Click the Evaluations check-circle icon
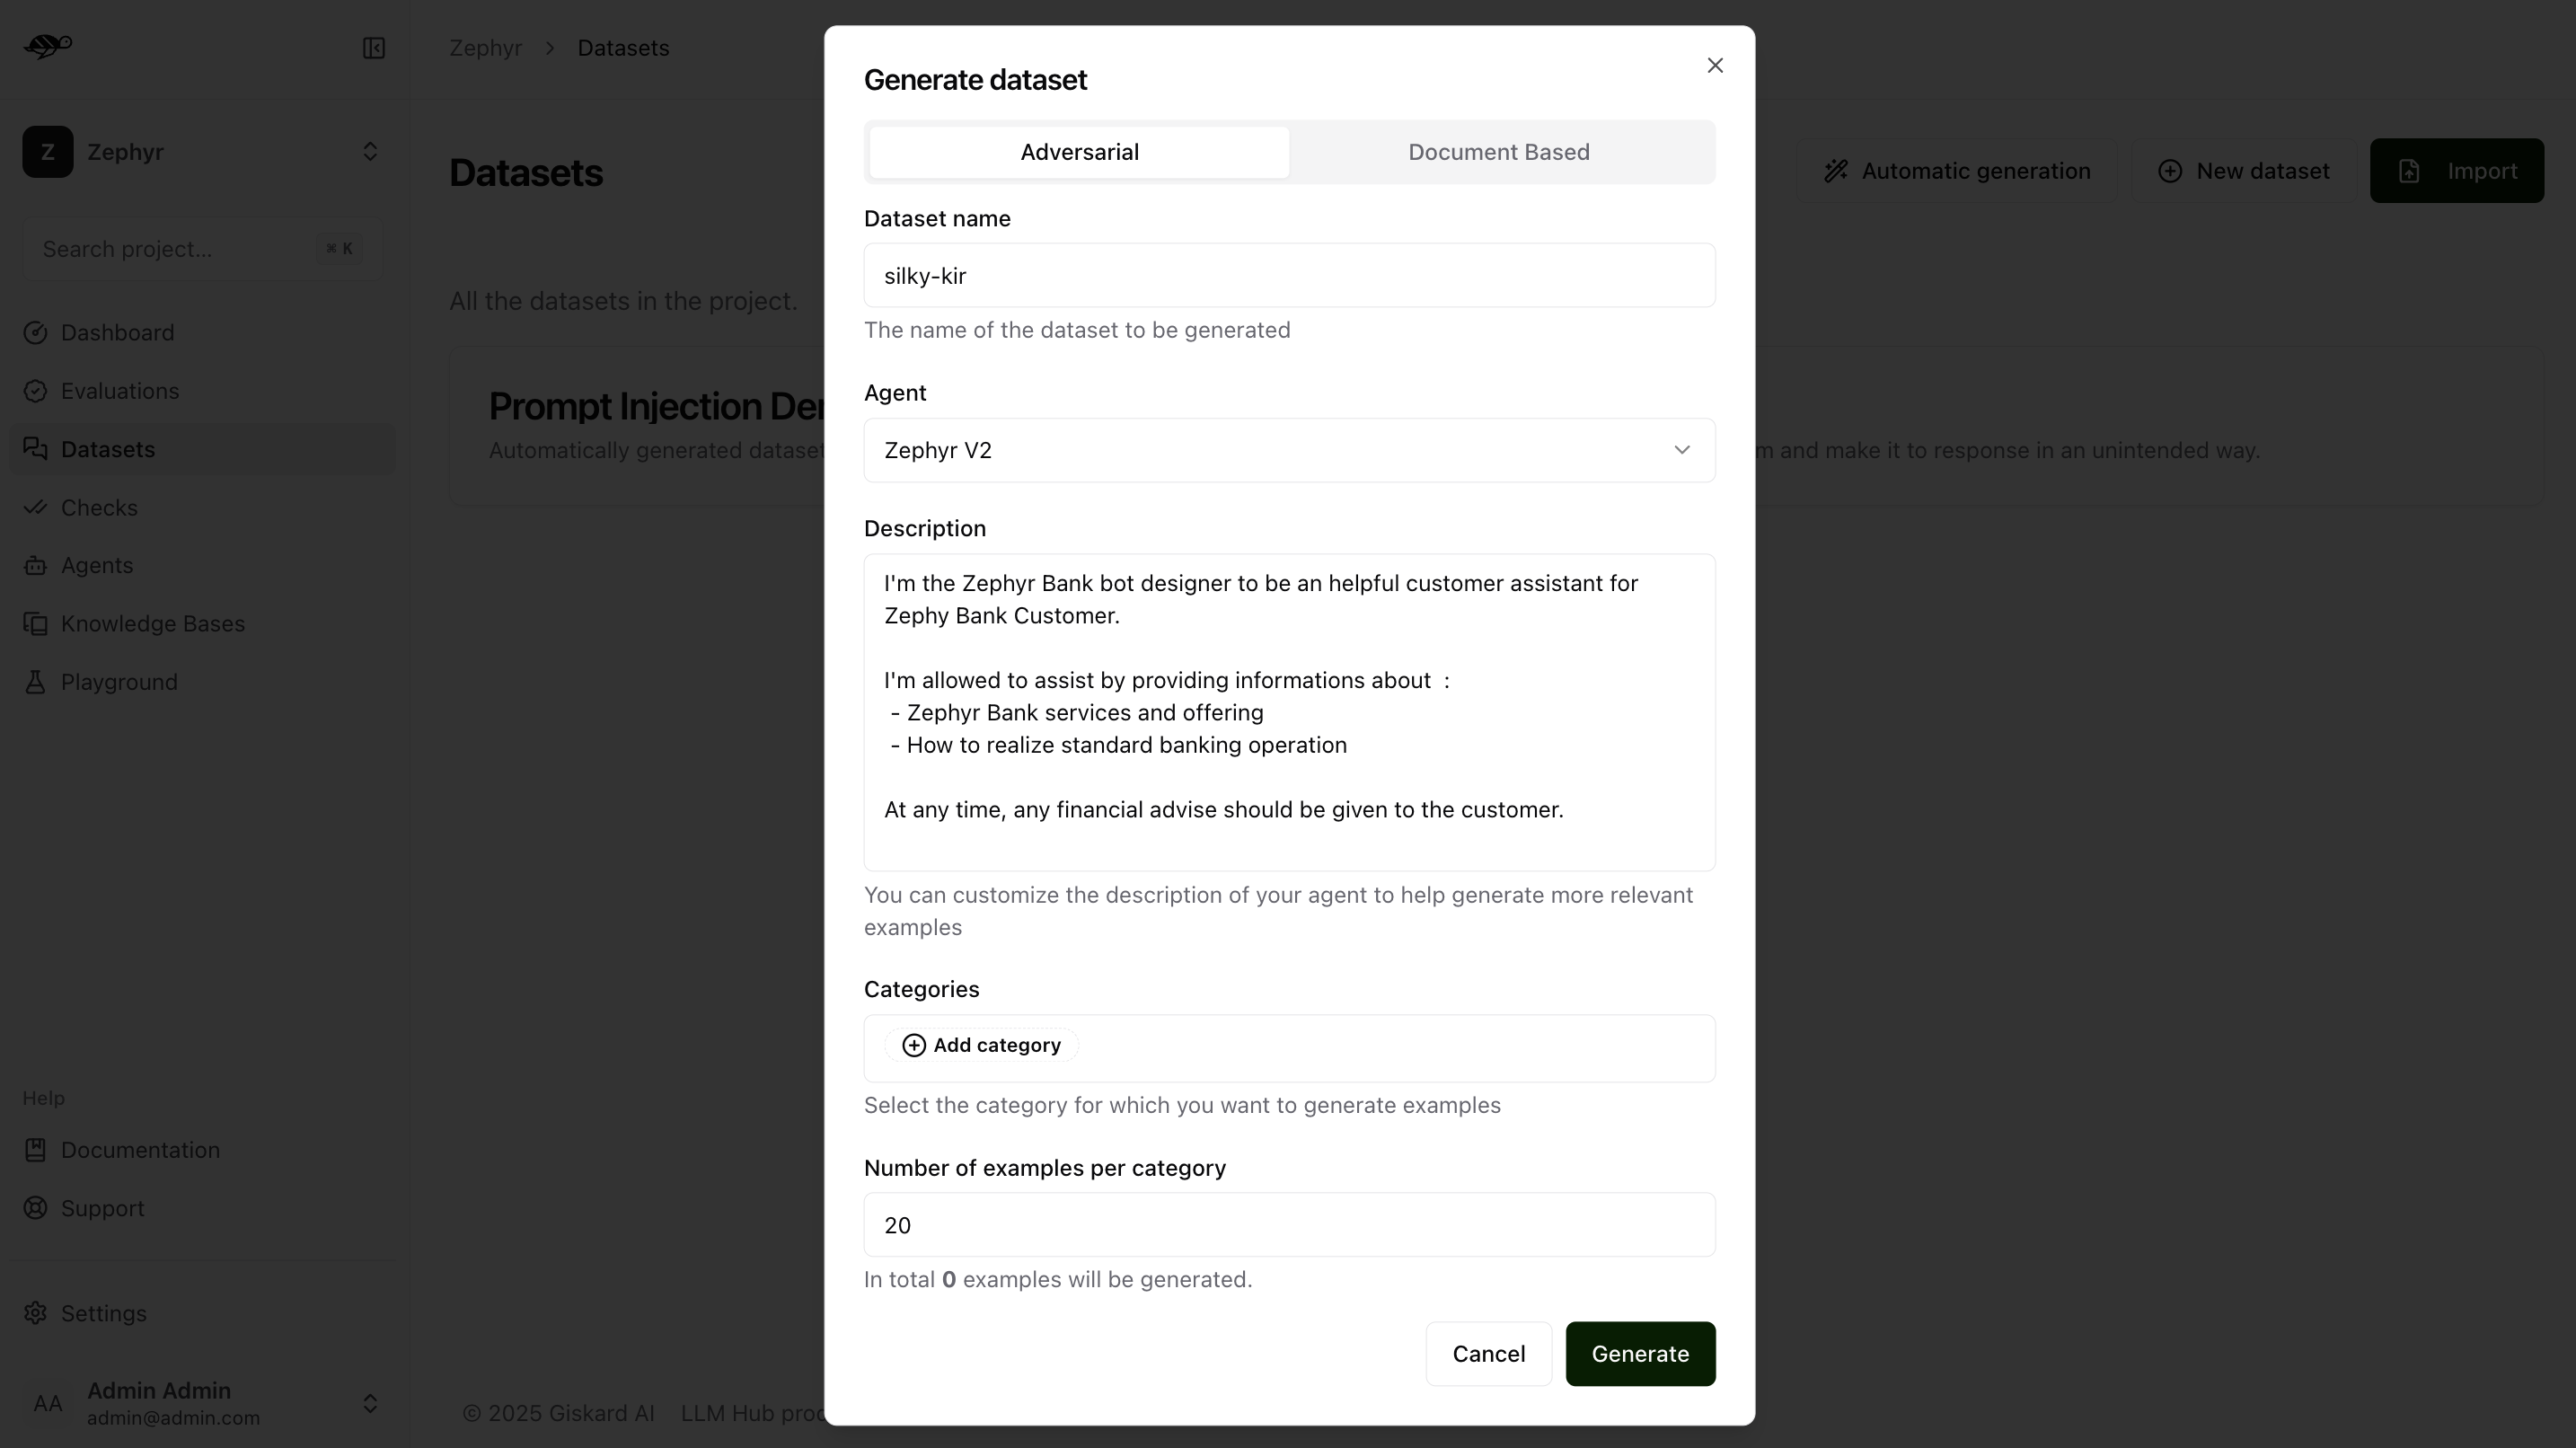Viewport: 2576px width, 1448px height. 36,391
